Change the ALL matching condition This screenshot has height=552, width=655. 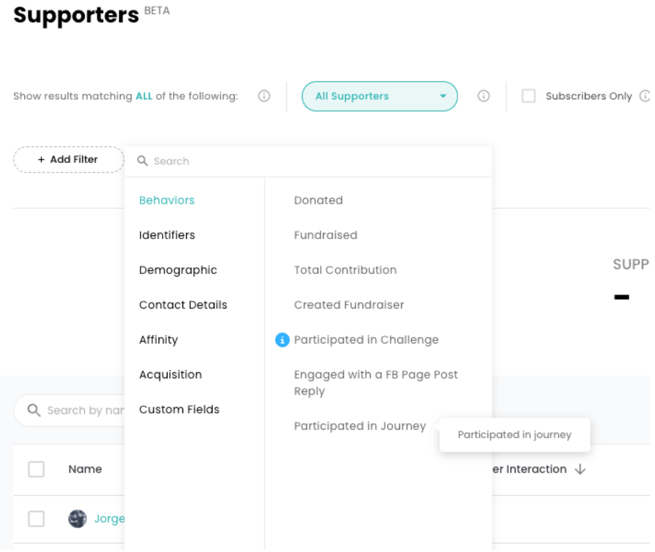pyautogui.click(x=144, y=97)
